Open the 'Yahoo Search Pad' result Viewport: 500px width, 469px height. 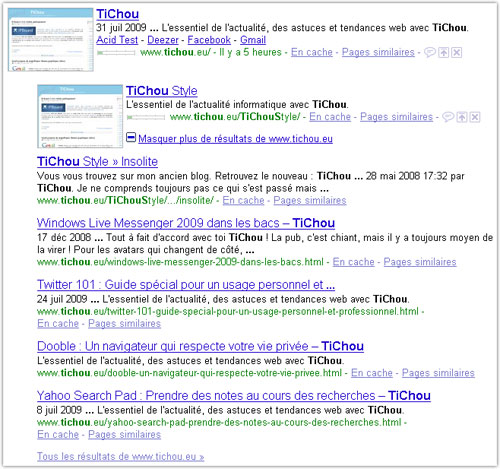click(x=234, y=396)
